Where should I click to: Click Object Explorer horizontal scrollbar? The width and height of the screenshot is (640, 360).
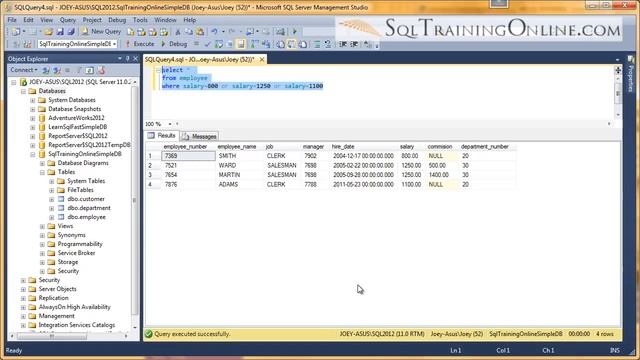pos(52,336)
